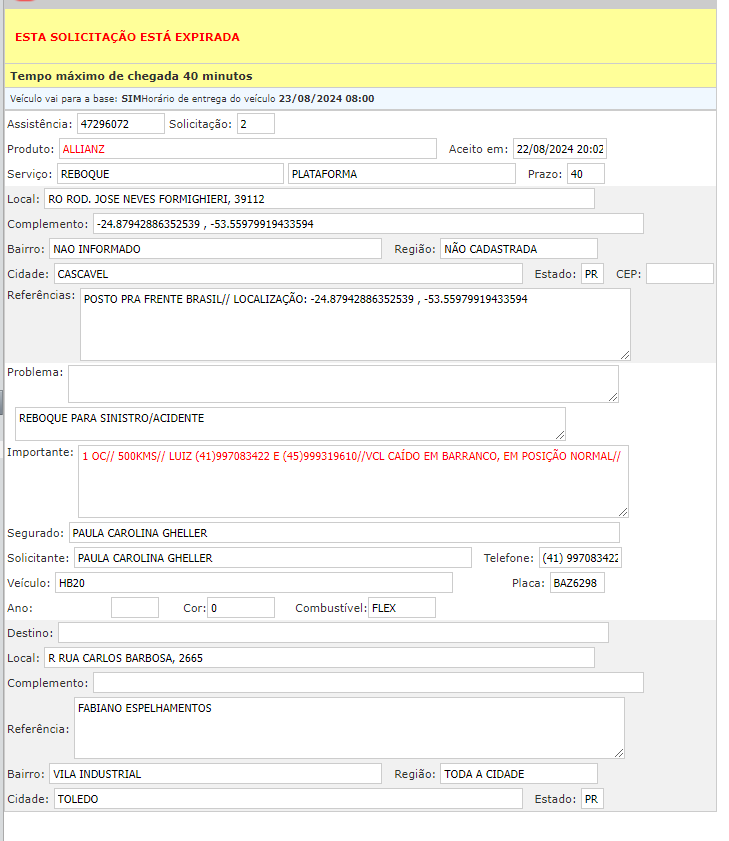The image size is (729, 841).
Task: Click the Prazo field showing 40
Action: (x=585, y=174)
